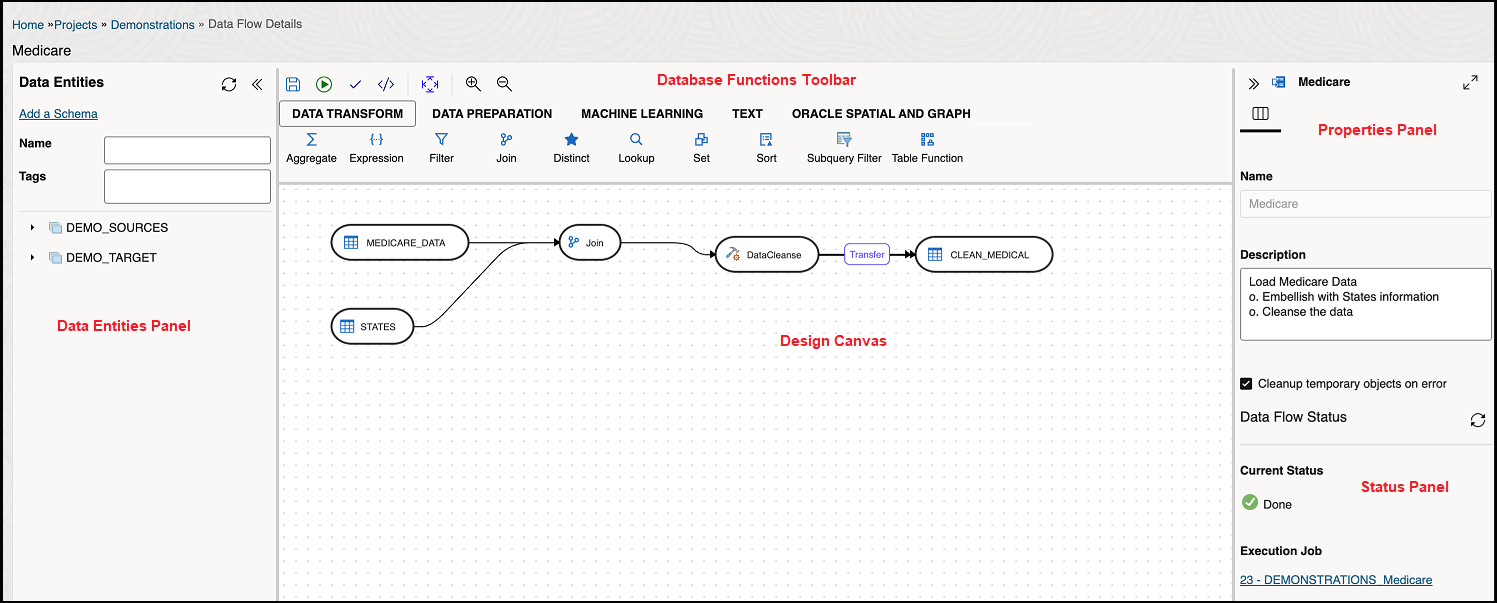Click inside the Name filter field
Screen dimensions: 1497x603
(186, 149)
